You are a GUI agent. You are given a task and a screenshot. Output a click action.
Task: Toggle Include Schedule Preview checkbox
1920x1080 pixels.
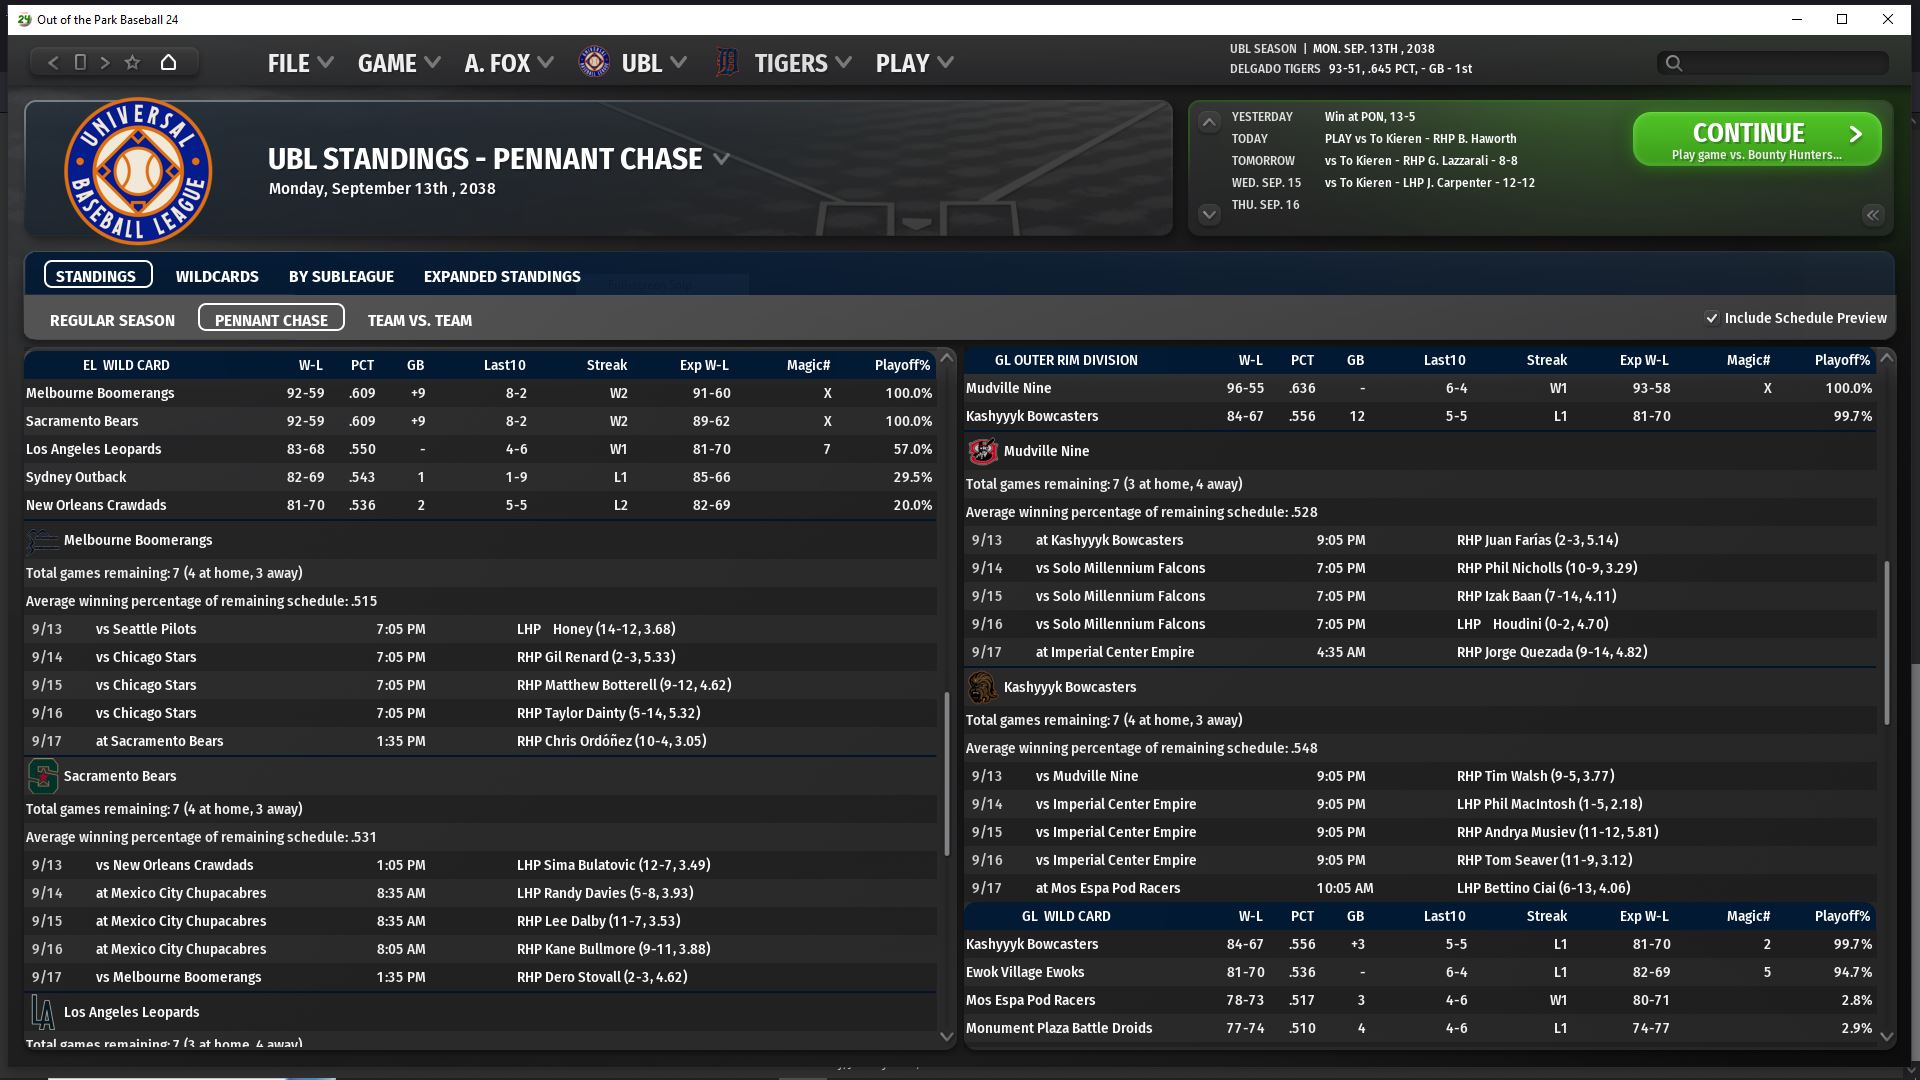click(1712, 318)
